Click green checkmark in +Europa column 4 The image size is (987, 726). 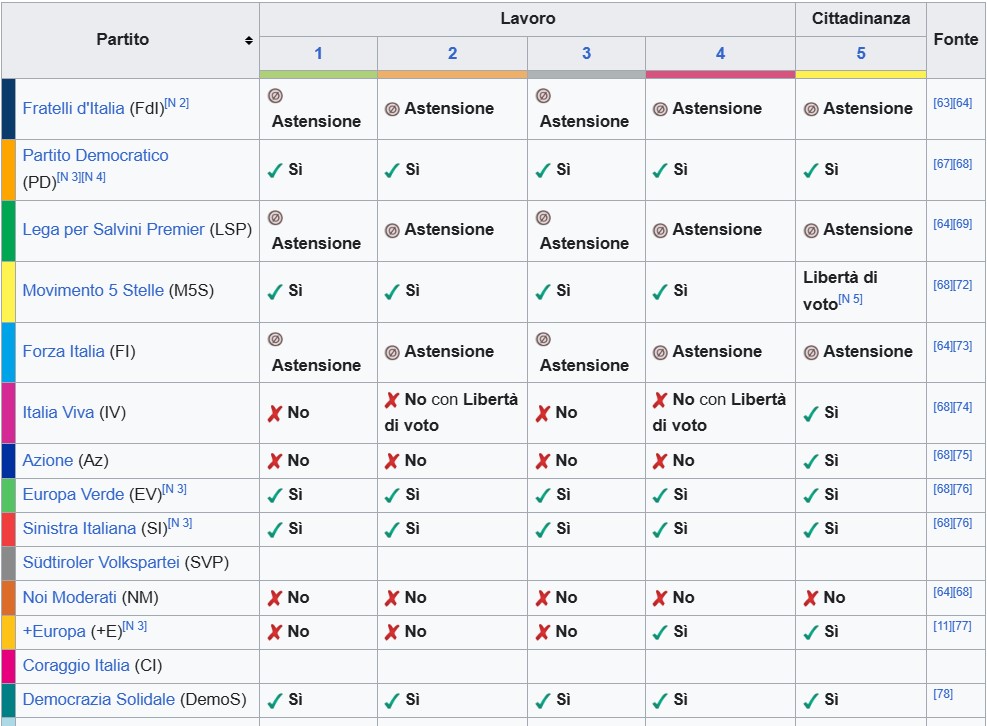[x=660, y=632]
